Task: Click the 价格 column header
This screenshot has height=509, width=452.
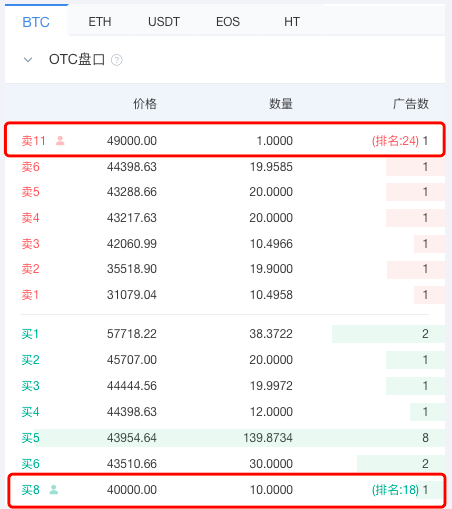Action: (145, 104)
